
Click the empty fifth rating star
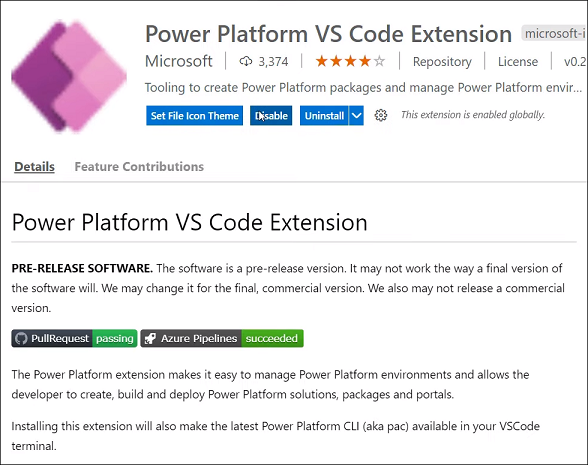coord(379,61)
